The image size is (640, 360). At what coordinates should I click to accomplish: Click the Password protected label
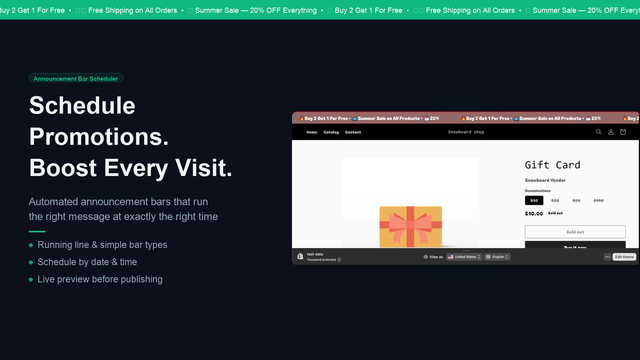point(322,260)
